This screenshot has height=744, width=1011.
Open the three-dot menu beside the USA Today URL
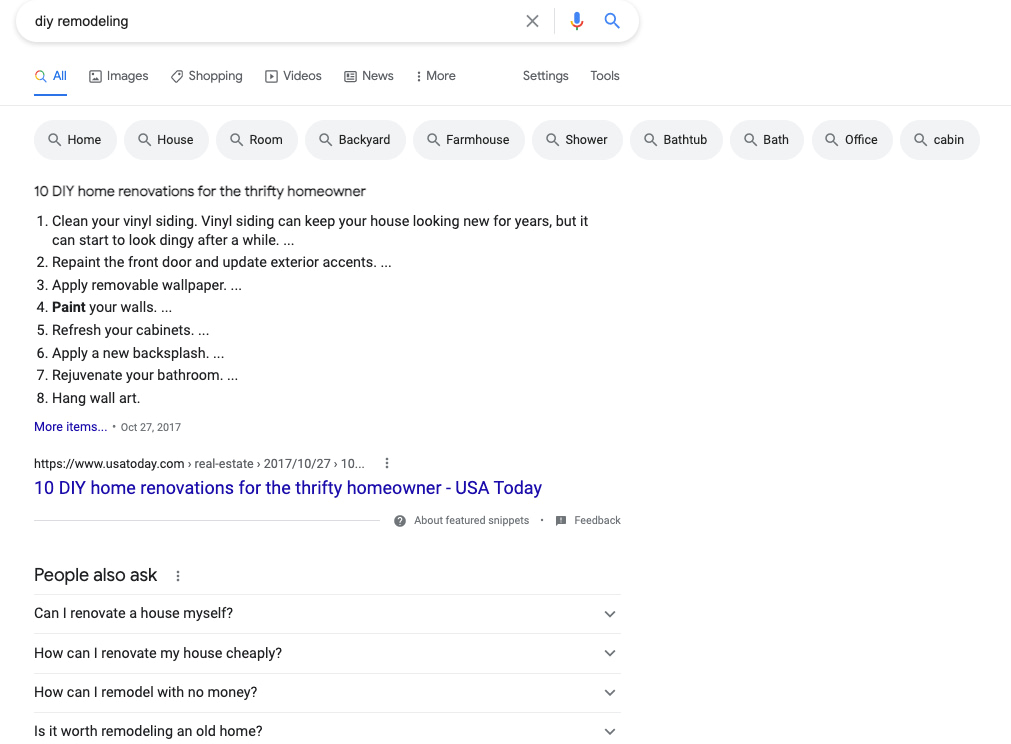click(387, 464)
